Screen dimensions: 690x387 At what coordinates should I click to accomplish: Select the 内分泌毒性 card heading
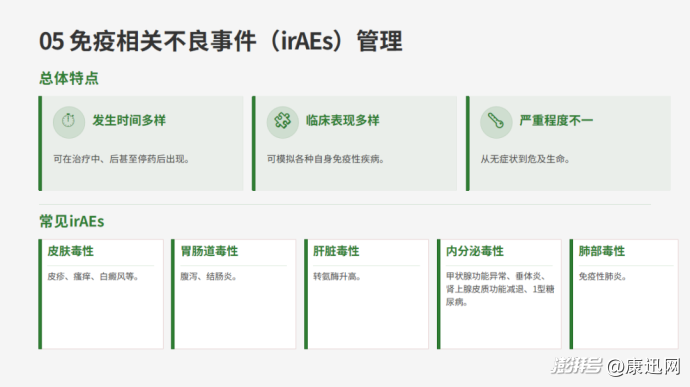[x=475, y=251]
